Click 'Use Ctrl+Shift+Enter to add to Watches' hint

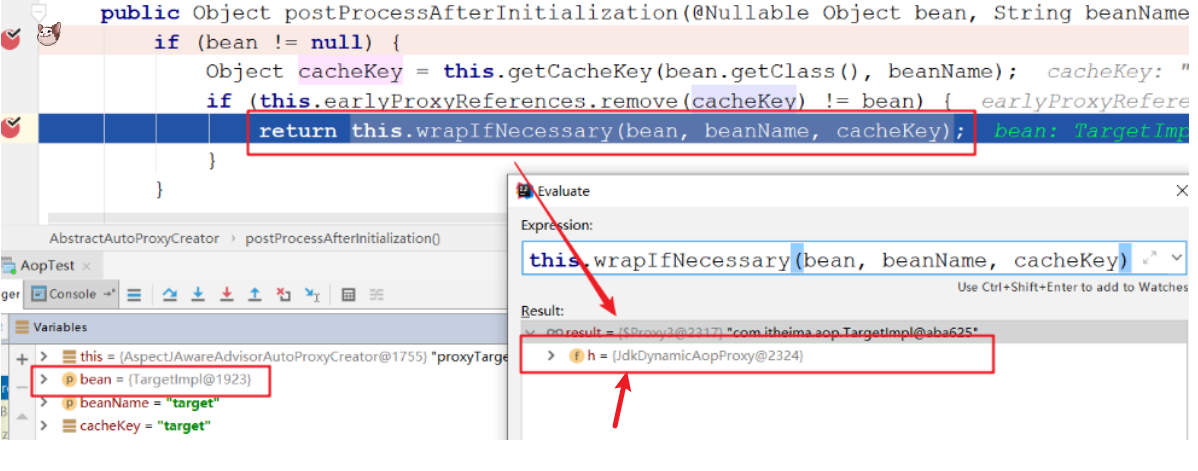(x=1073, y=287)
